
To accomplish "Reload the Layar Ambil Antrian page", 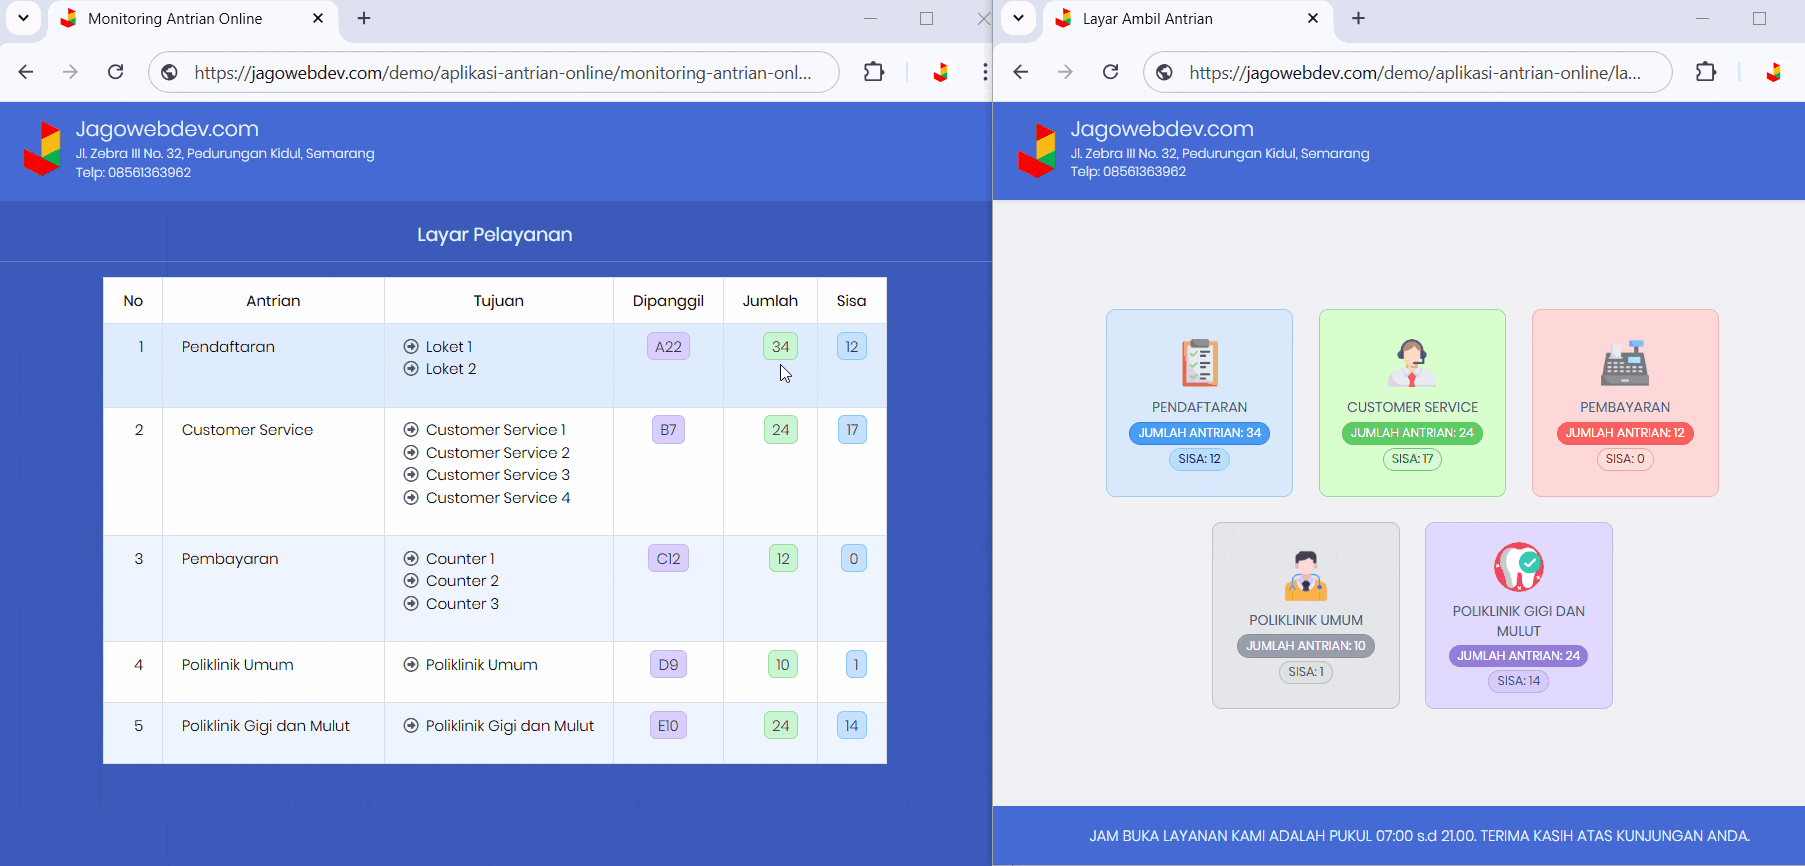I will coord(1110,72).
